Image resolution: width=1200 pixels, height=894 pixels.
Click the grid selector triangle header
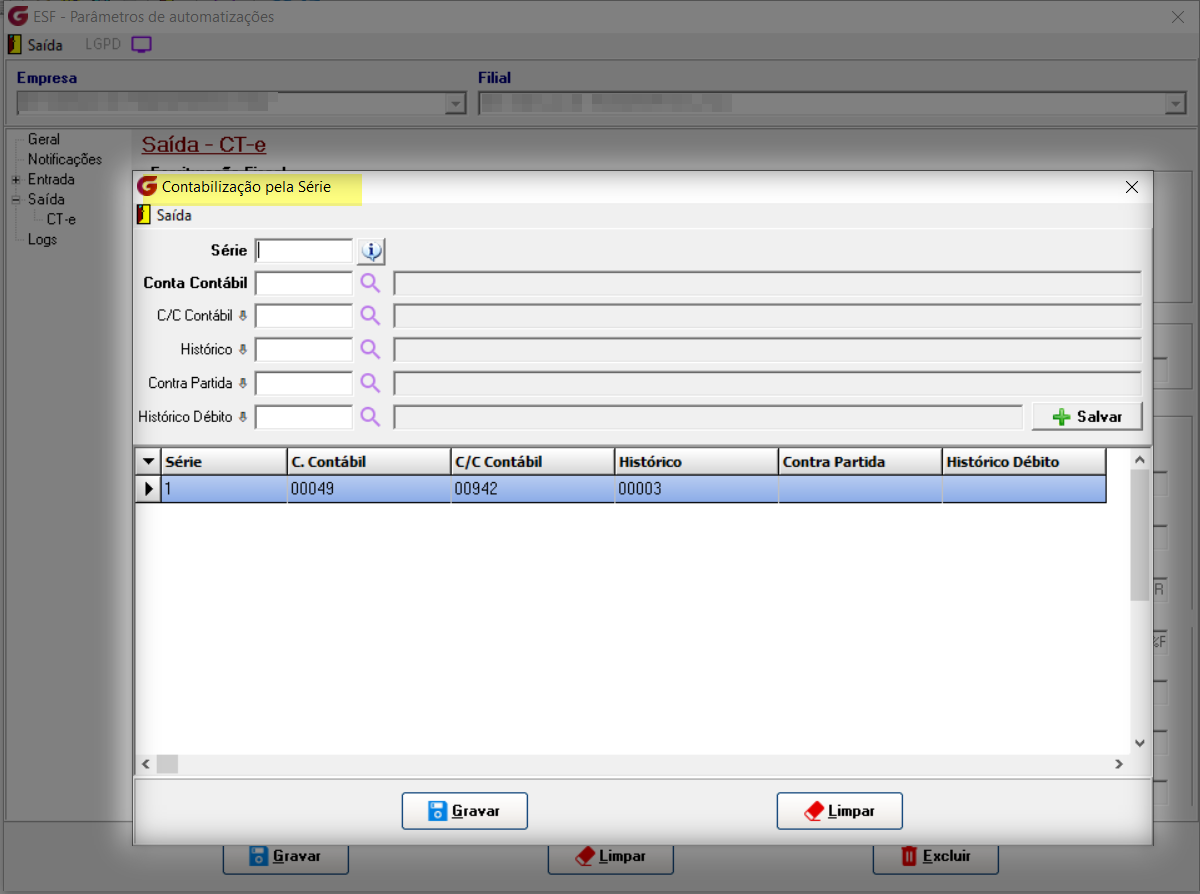click(148, 461)
